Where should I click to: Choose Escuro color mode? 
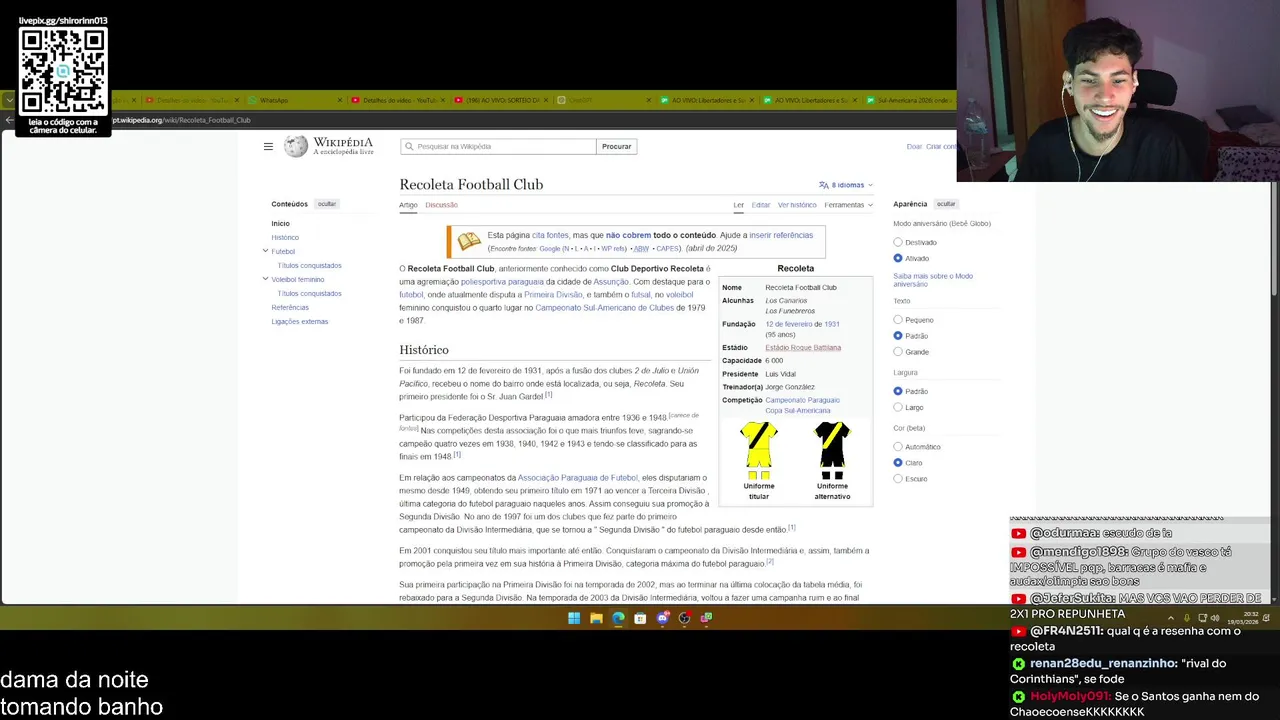897,479
